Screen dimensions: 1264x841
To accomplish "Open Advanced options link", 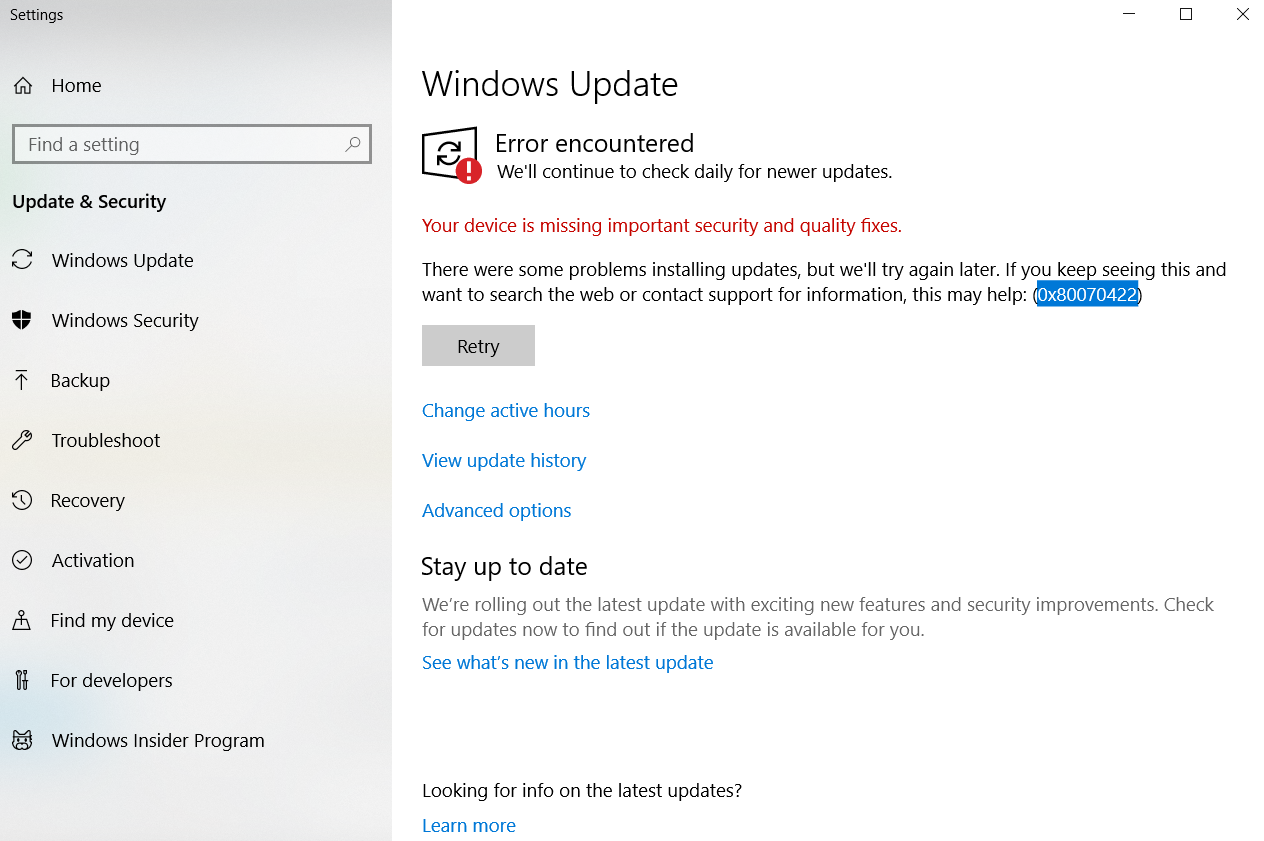I will click(497, 511).
